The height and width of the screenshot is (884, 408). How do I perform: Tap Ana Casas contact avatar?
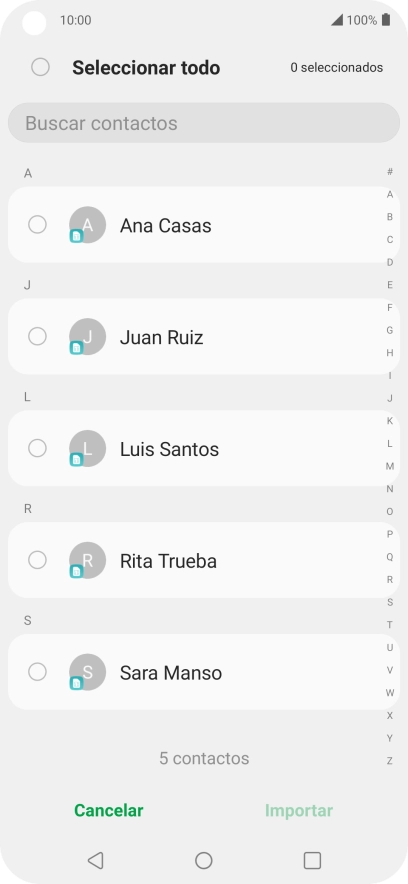[87, 224]
